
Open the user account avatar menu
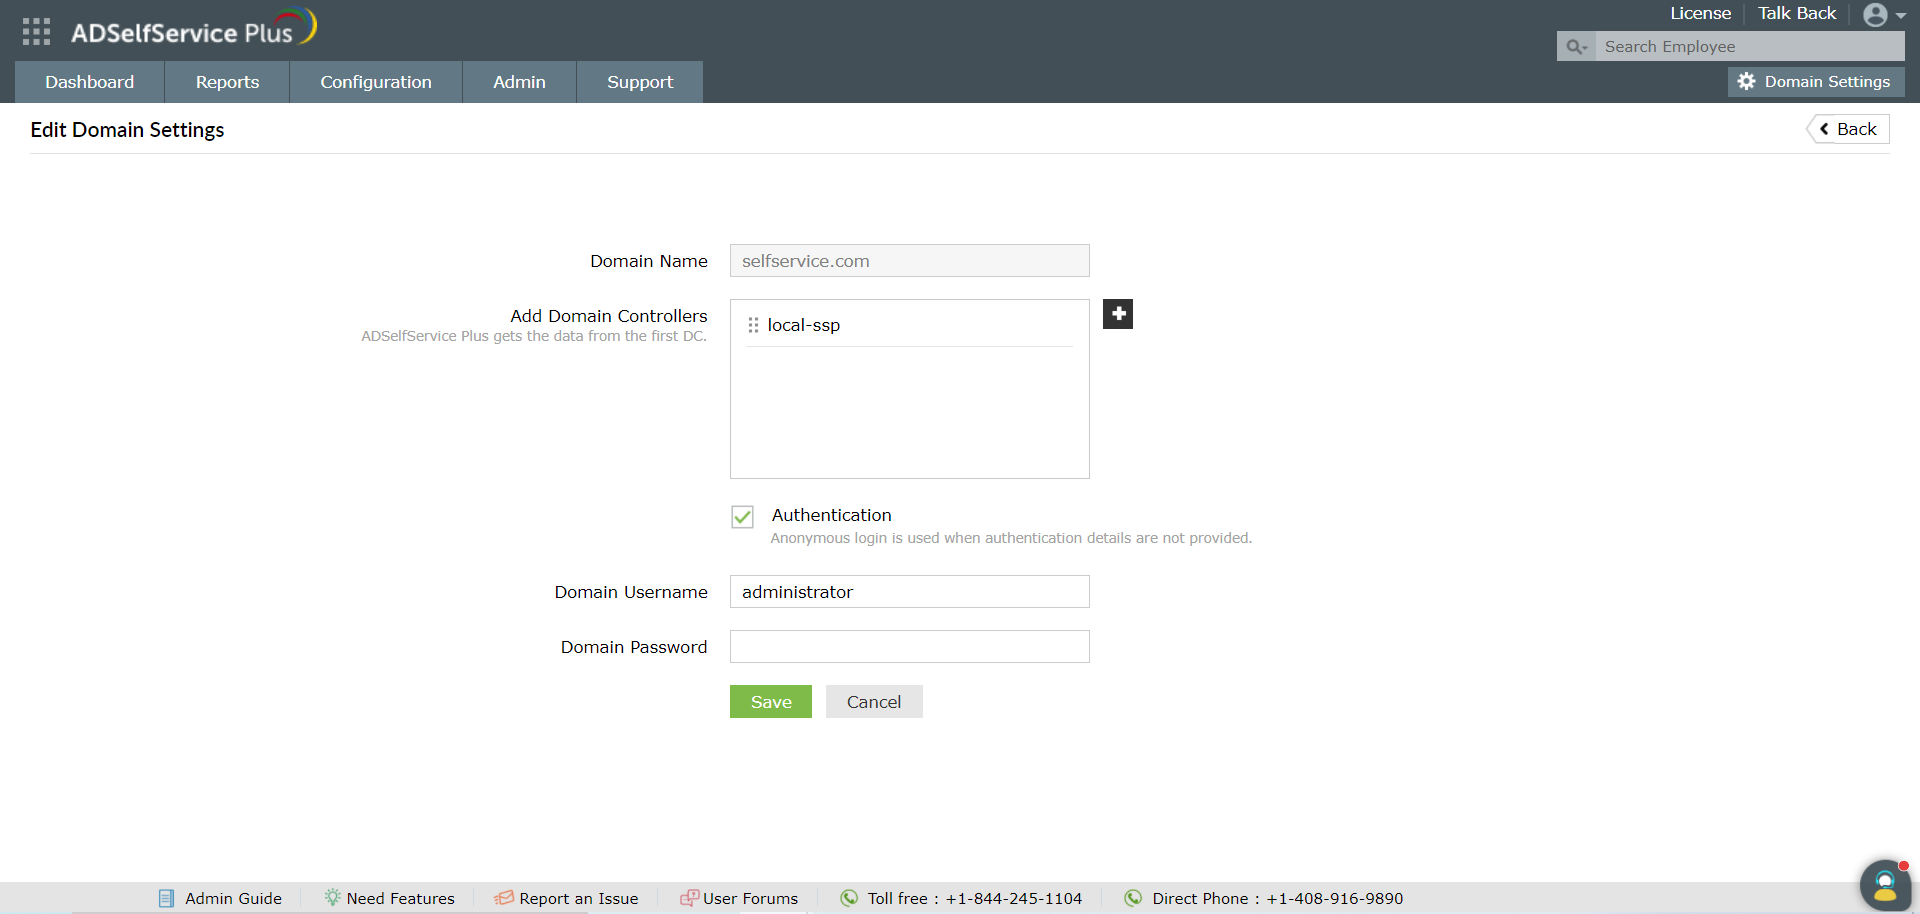coord(1884,14)
